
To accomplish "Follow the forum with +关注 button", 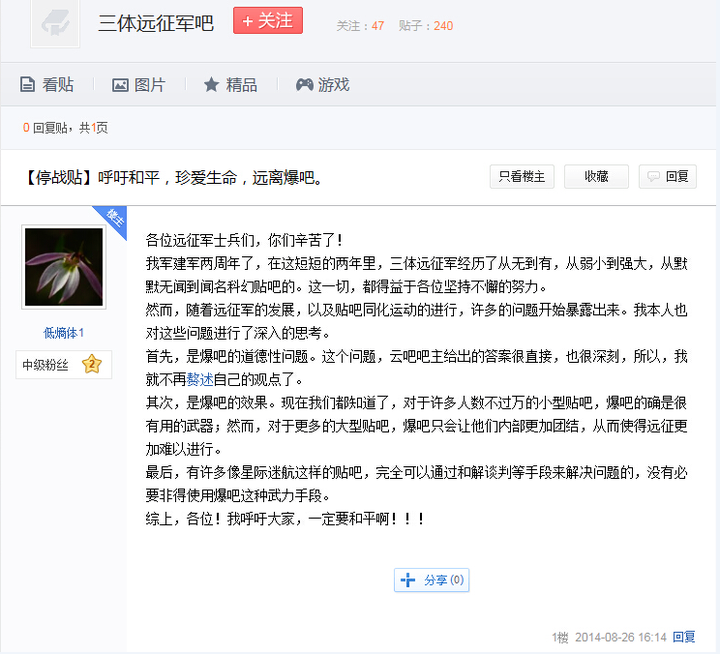I will (x=268, y=21).
